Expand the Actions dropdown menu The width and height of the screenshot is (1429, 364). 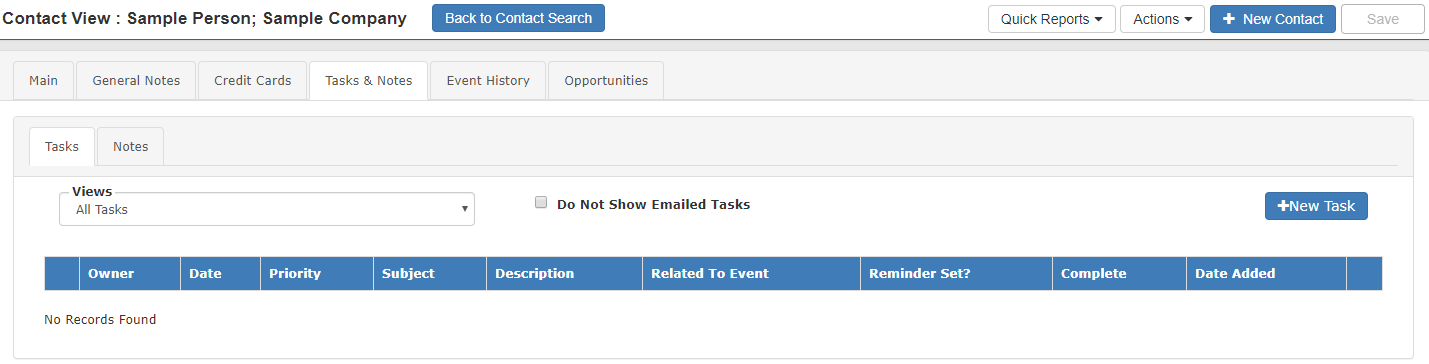pyautogui.click(x=1162, y=19)
